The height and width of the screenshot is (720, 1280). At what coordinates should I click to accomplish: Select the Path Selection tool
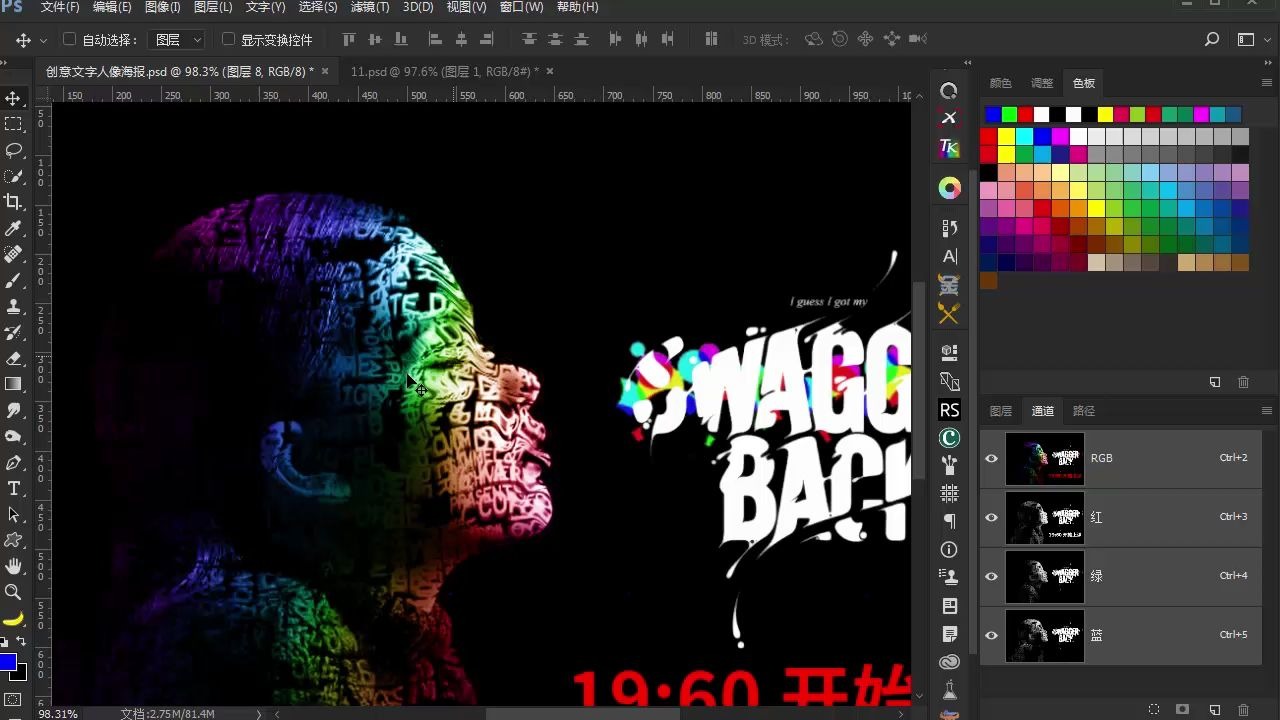pyautogui.click(x=14, y=514)
